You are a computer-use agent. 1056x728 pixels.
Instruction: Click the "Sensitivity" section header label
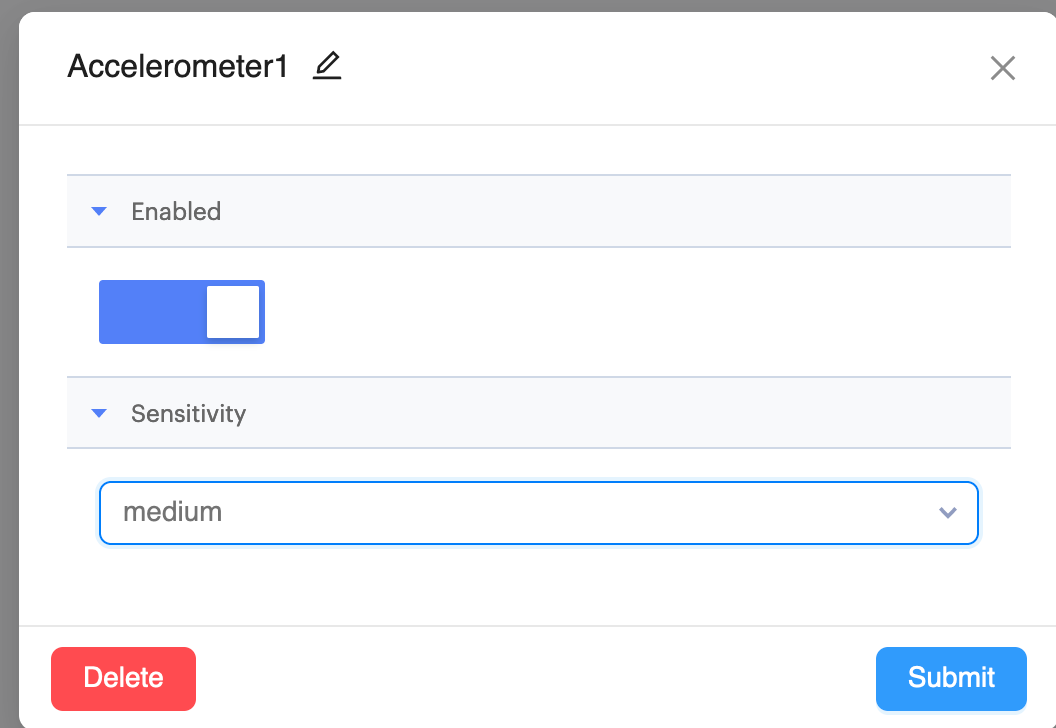188,413
